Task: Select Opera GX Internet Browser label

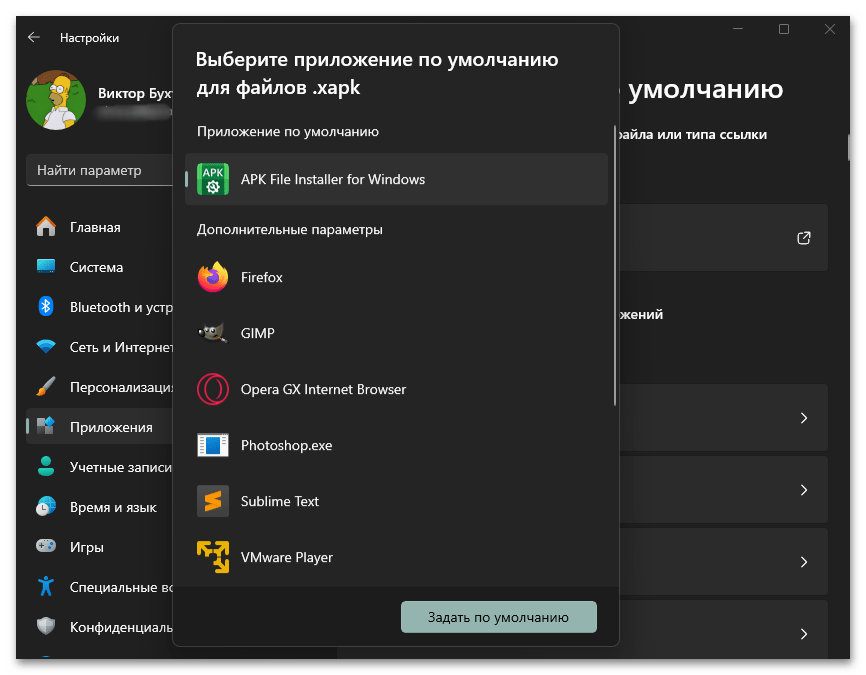Action: point(323,389)
